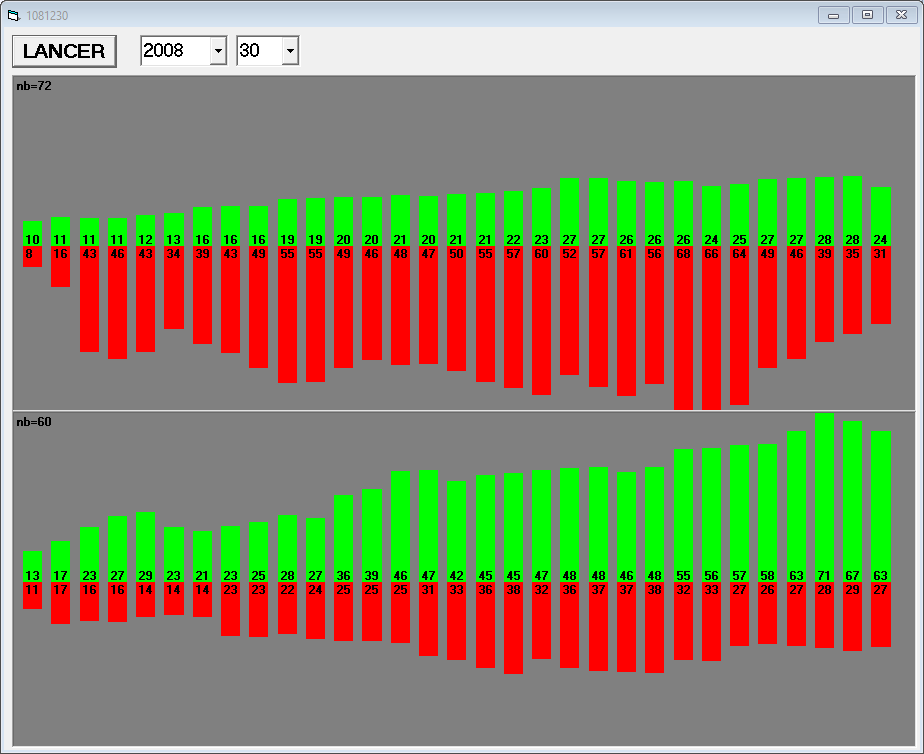The width and height of the screenshot is (924, 754).
Task: Click red value 60 on upper chart bar
Action: (541, 254)
